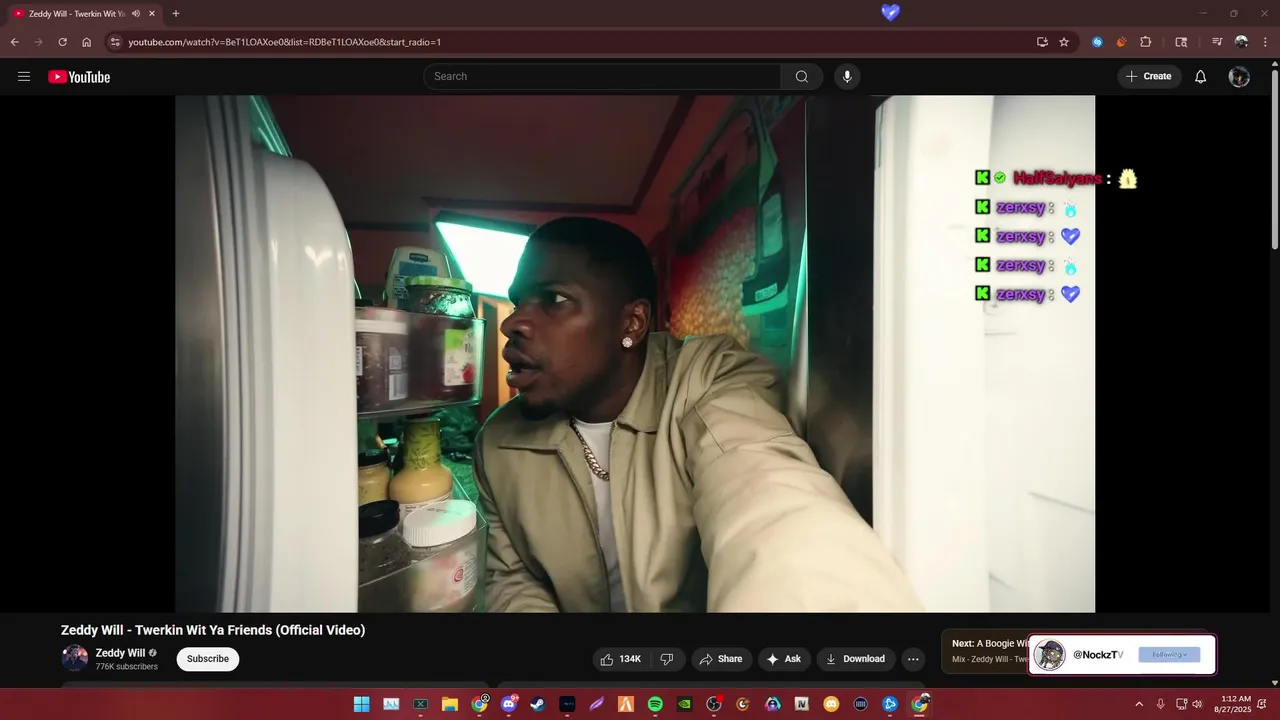Open the Ask AI feature

(x=784, y=659)
